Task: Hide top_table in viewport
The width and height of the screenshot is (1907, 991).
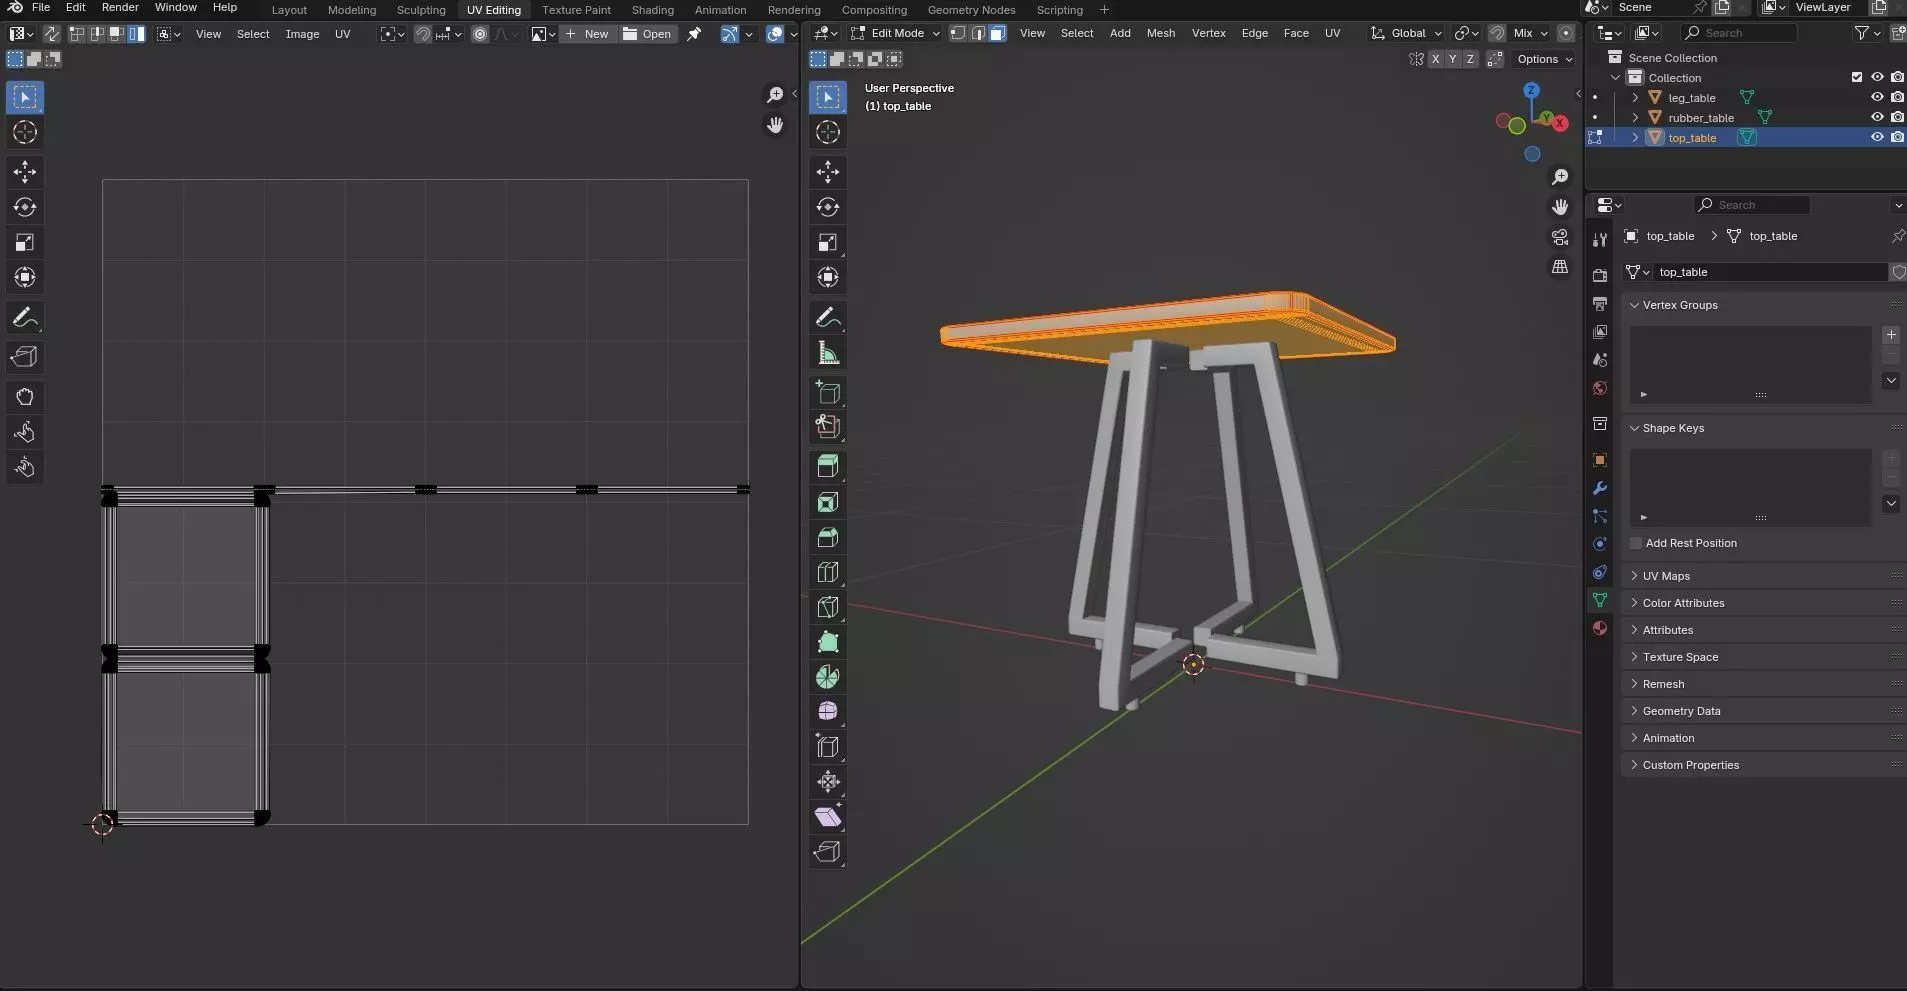Action: point(1877,137)
